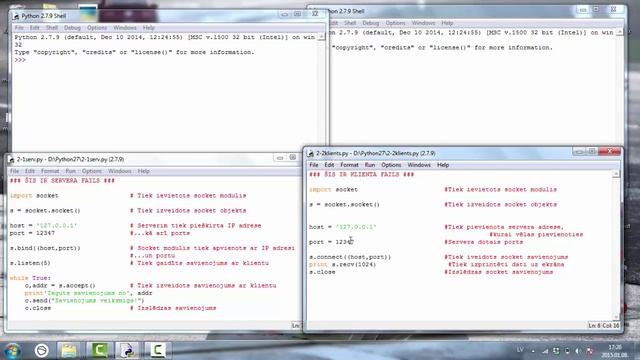Click 's.listen(5)' line in server file
Image resolution: width=640 pixels, height=360 pixels.
click(x=30, y=263)
